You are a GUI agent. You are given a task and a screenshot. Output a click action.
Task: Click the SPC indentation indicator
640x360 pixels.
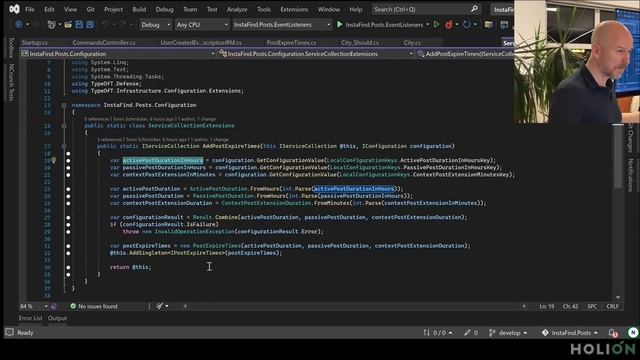click(592, 306)
